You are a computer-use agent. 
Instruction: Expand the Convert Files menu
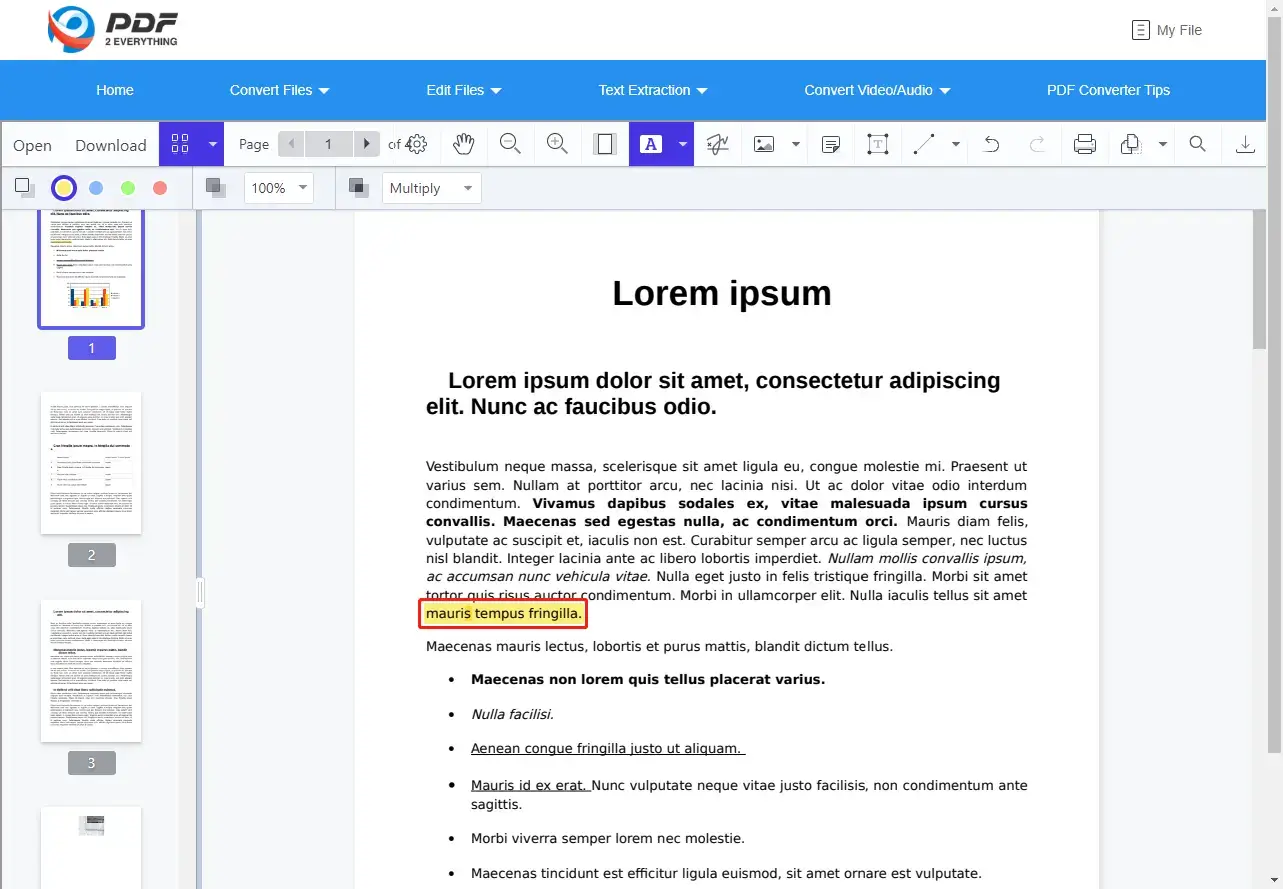(279, 90)
